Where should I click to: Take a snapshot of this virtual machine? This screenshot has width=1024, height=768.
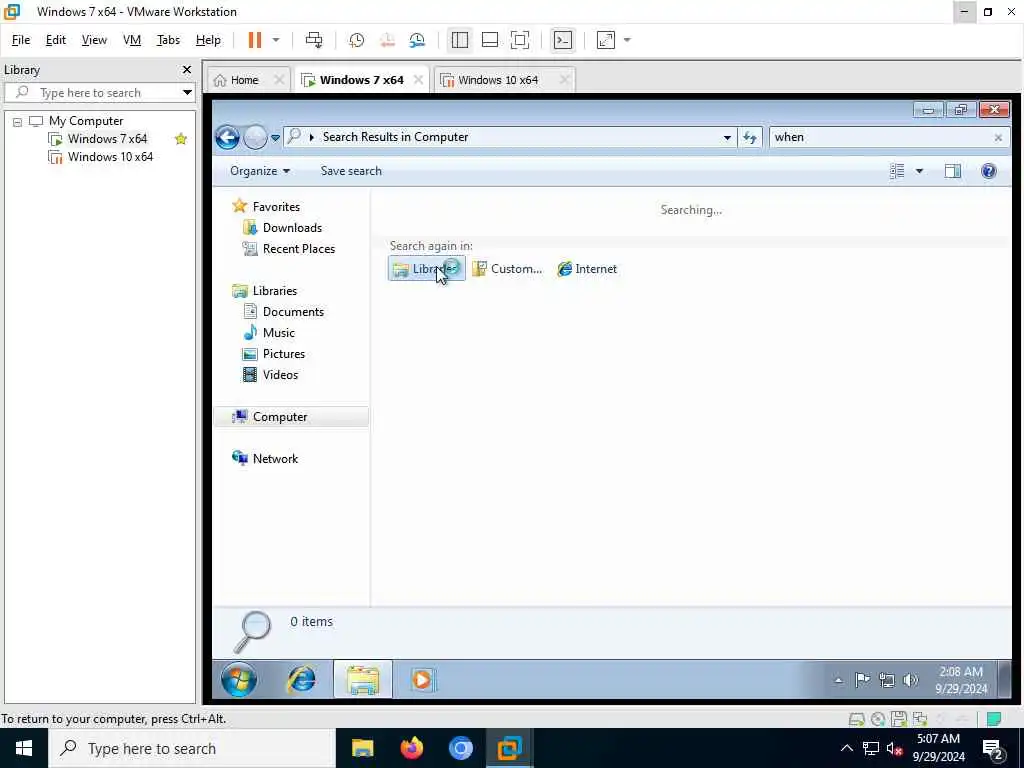[356, 40]
